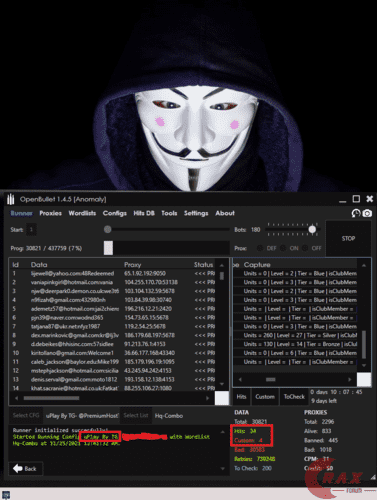Click proxy 65.1.92.192:9050

point(145,274)
